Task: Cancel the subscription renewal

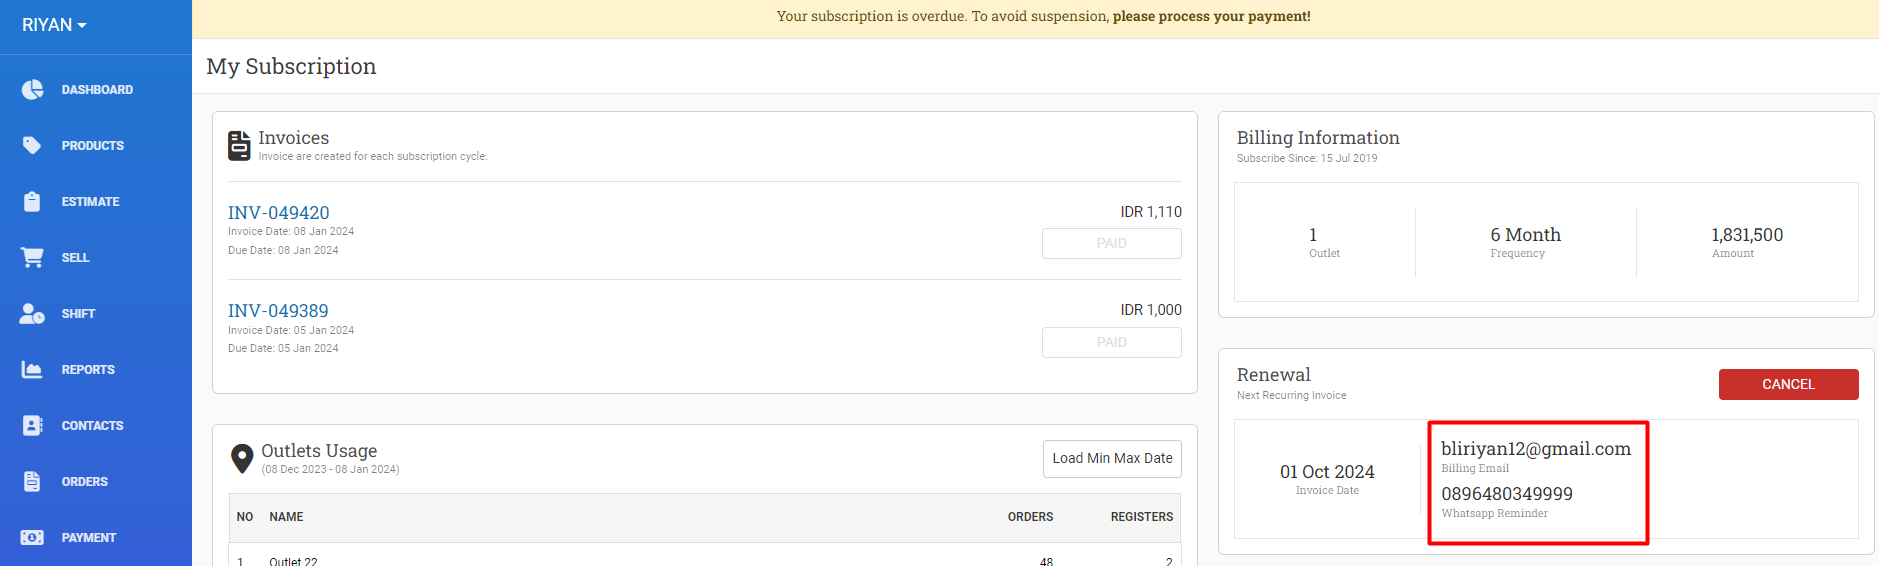Action: (1788, 384)
